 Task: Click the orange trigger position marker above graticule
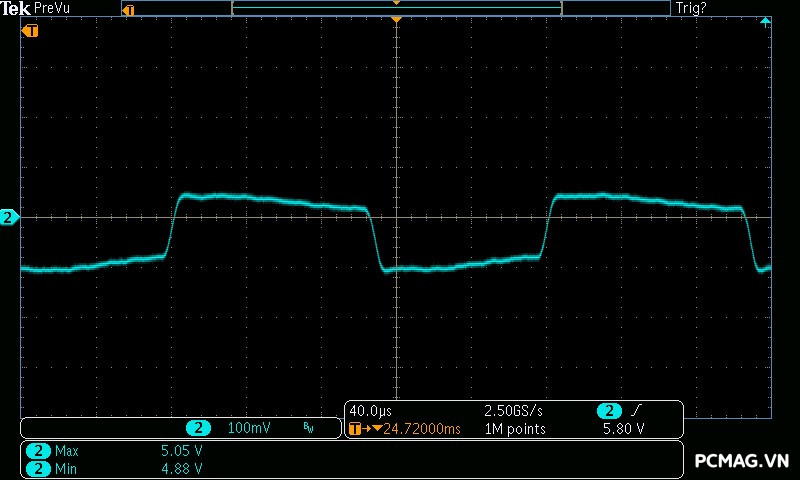click(x=397, y=20)
